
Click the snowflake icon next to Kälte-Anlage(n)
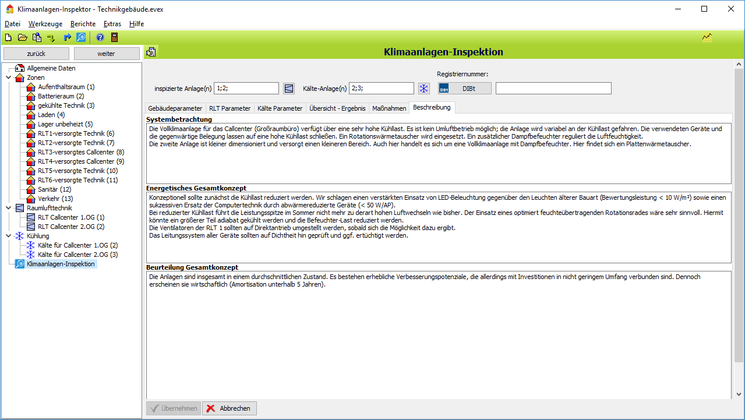pyautogui.click(x=423, y=88)
